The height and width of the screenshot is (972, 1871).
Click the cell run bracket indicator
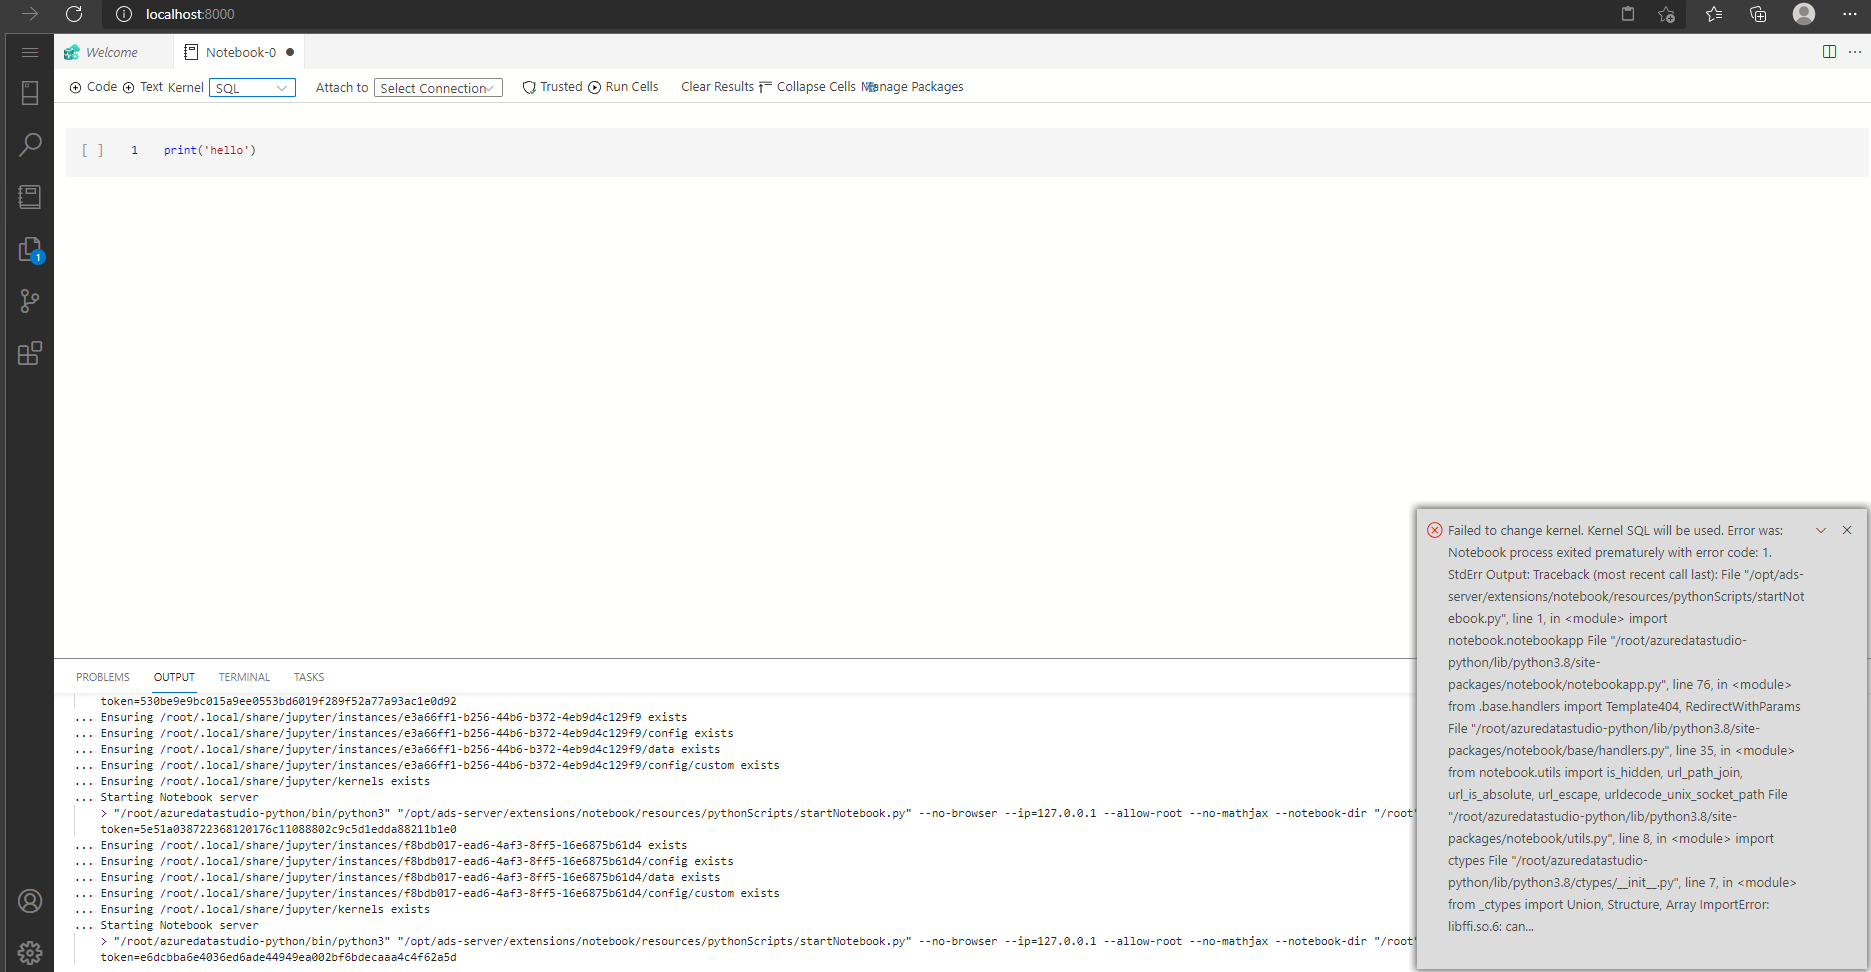(92, 150)
